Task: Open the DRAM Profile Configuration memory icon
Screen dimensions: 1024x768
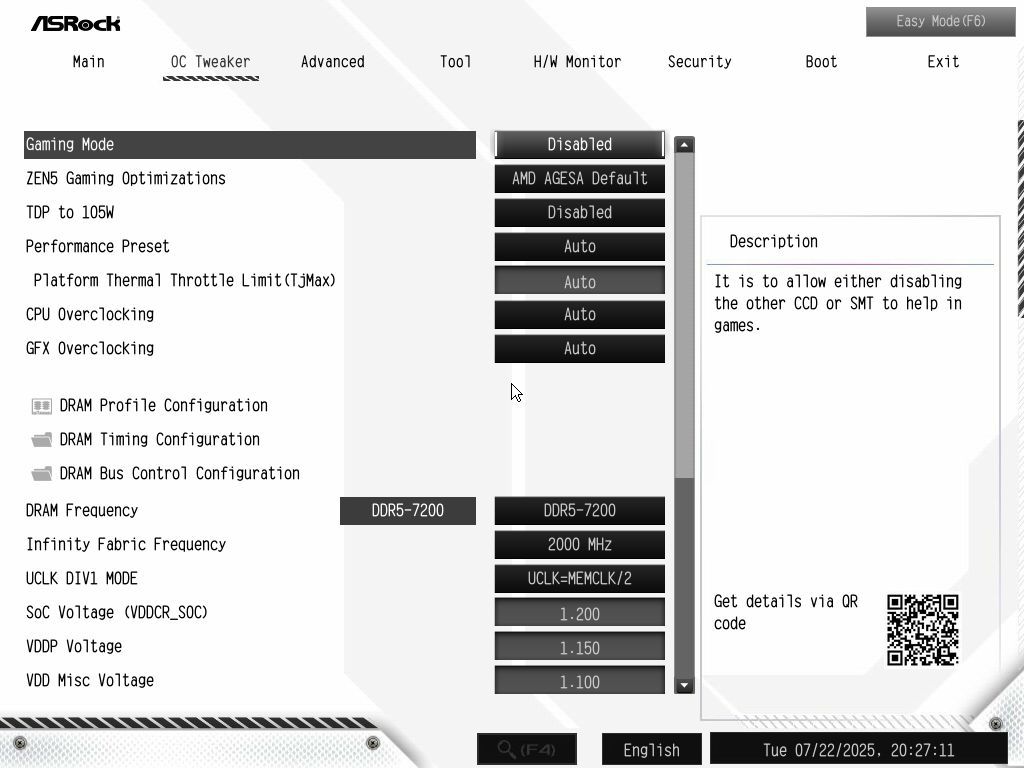Action: pos(42,406)
